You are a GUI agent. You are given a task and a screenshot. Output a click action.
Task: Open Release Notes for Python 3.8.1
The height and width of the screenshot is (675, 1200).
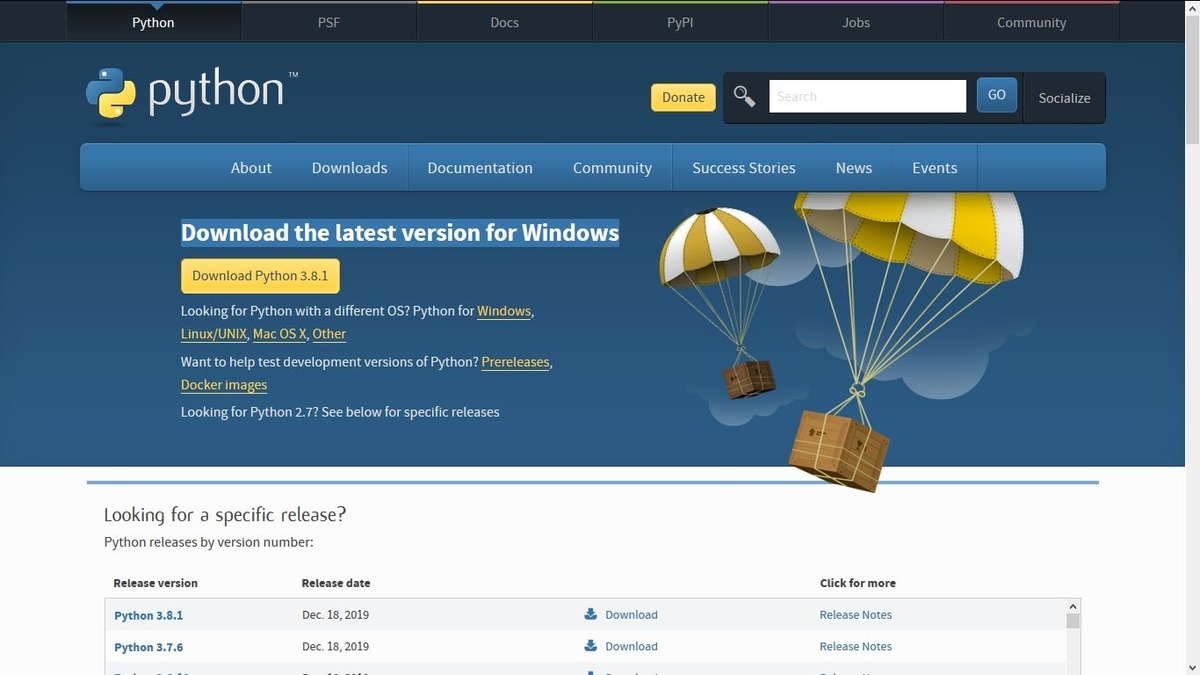[x=855, y=615]
